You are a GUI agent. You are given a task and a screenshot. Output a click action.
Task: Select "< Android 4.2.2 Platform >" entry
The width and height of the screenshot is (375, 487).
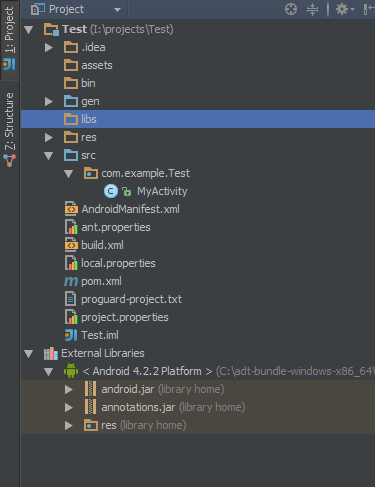(x=147, y=371)
